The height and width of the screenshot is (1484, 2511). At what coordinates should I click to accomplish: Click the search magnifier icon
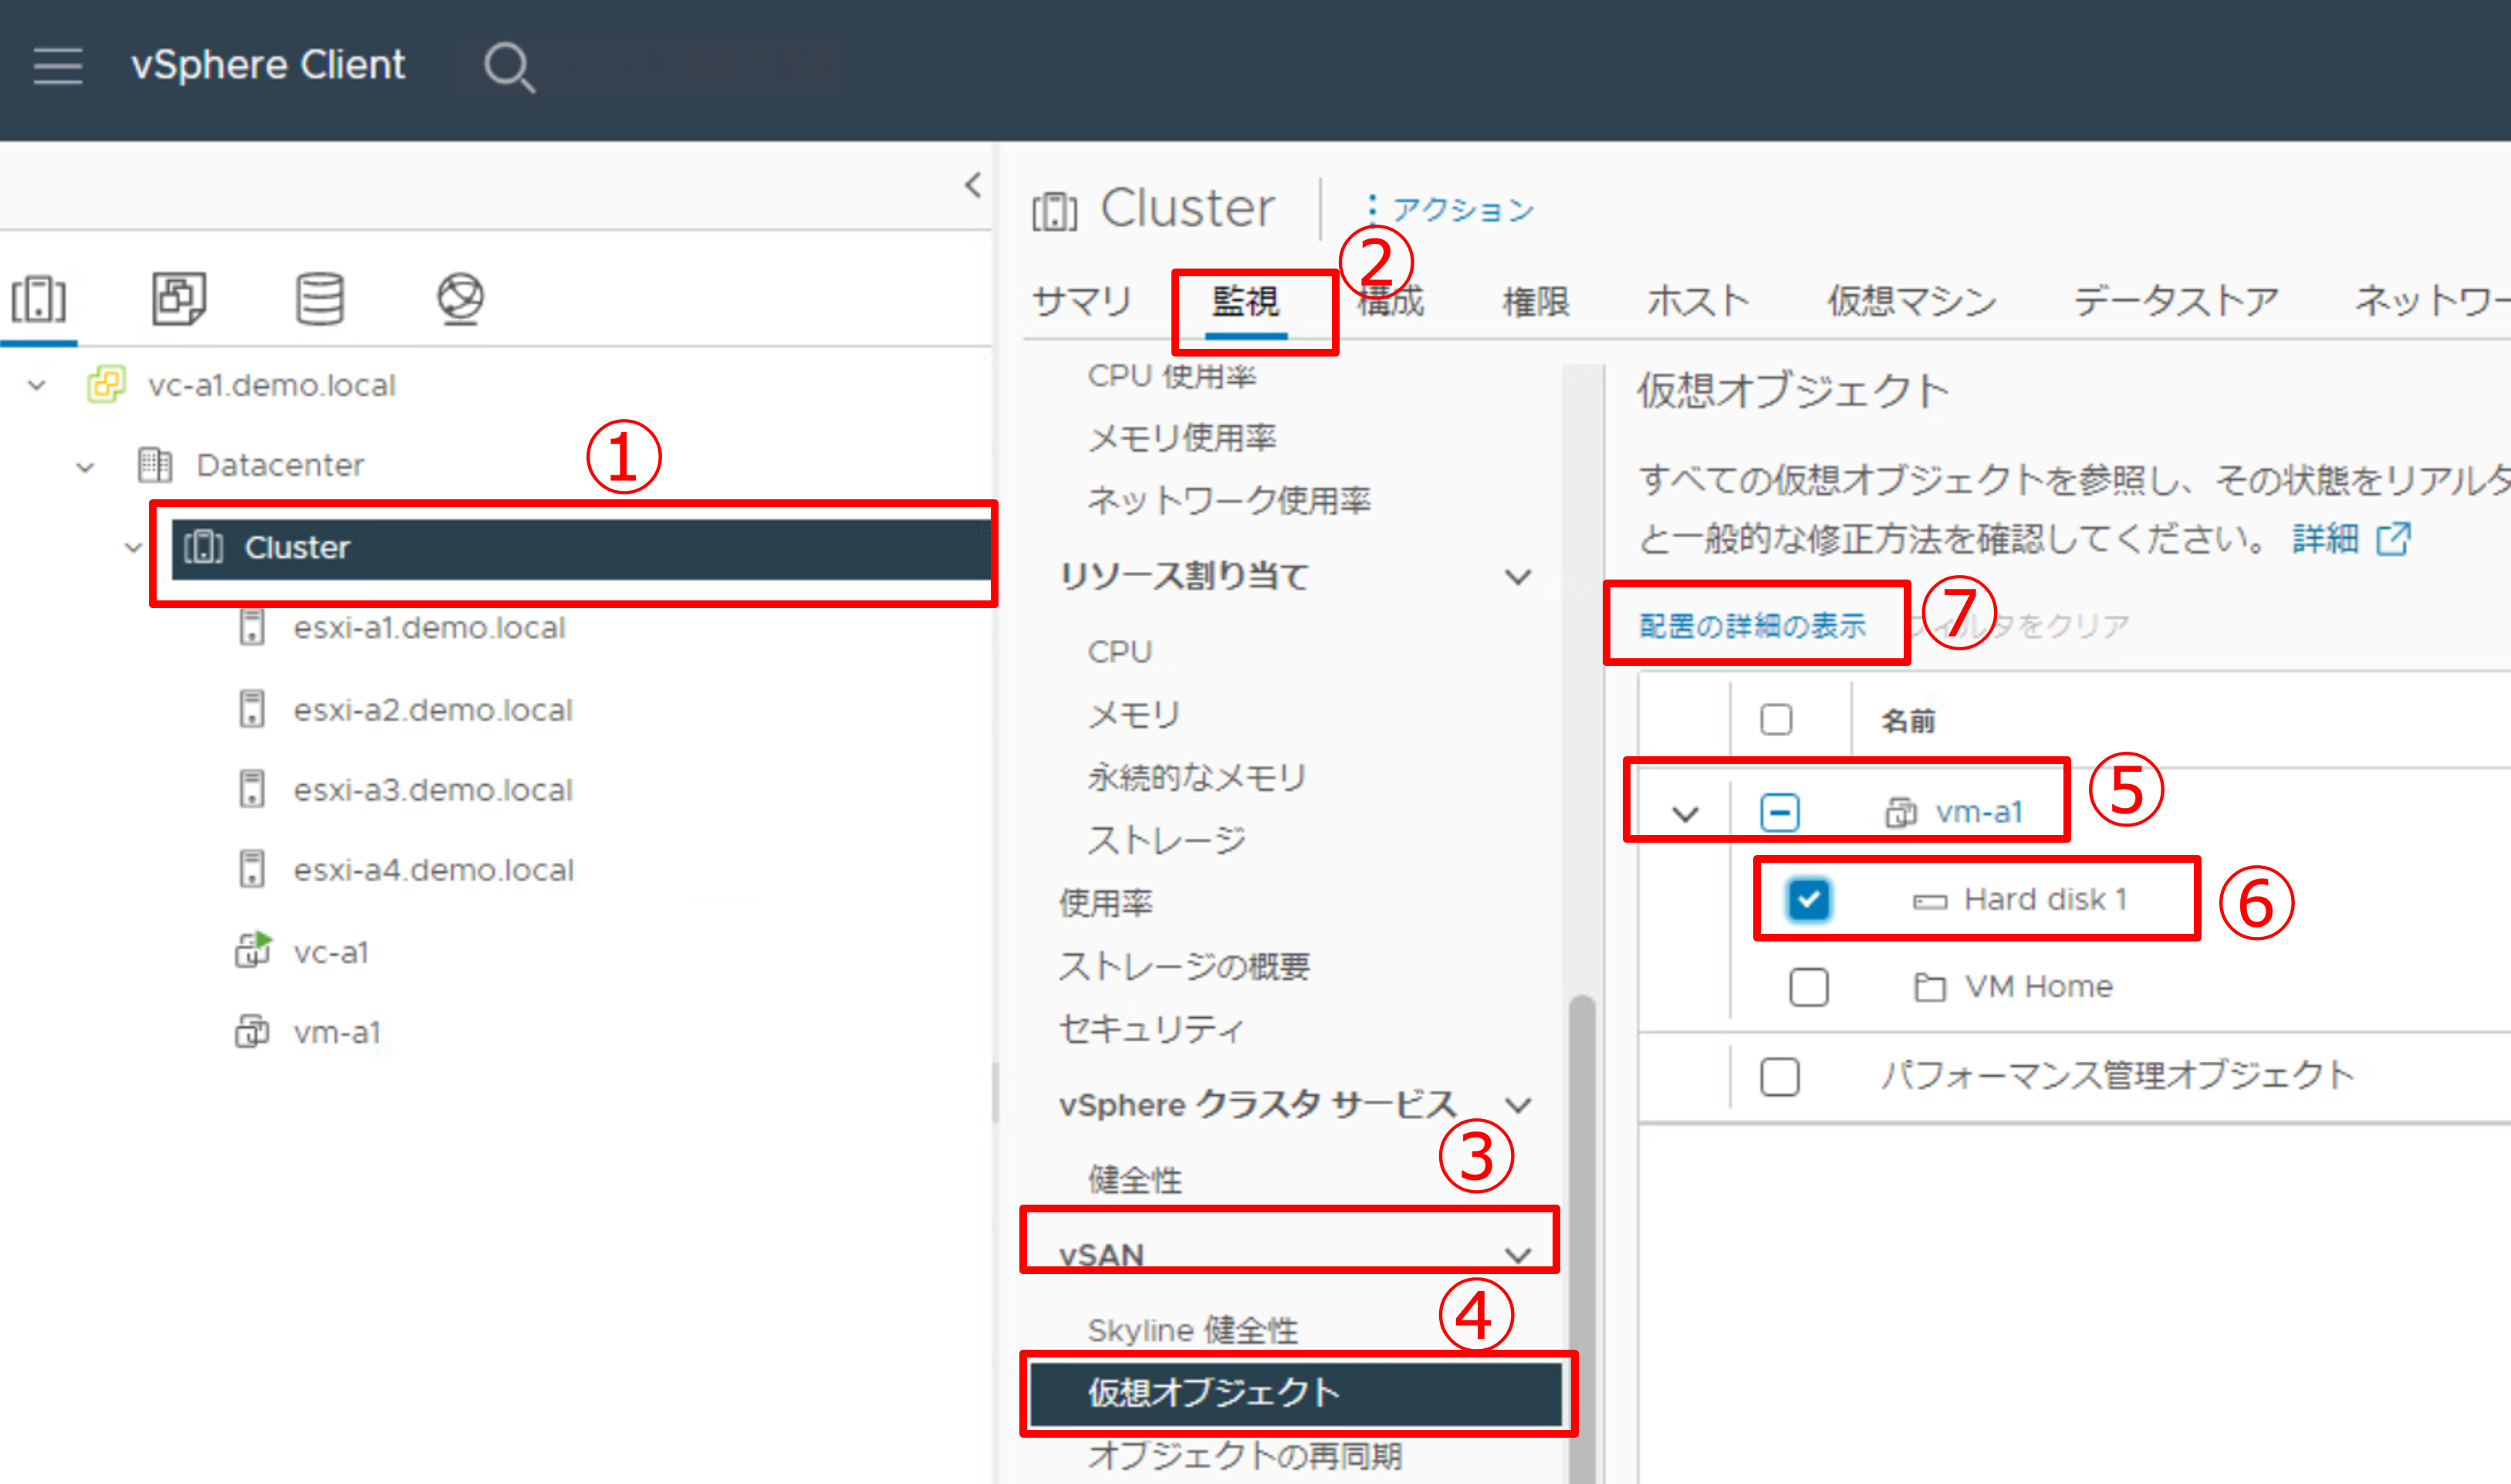[509, 67]
